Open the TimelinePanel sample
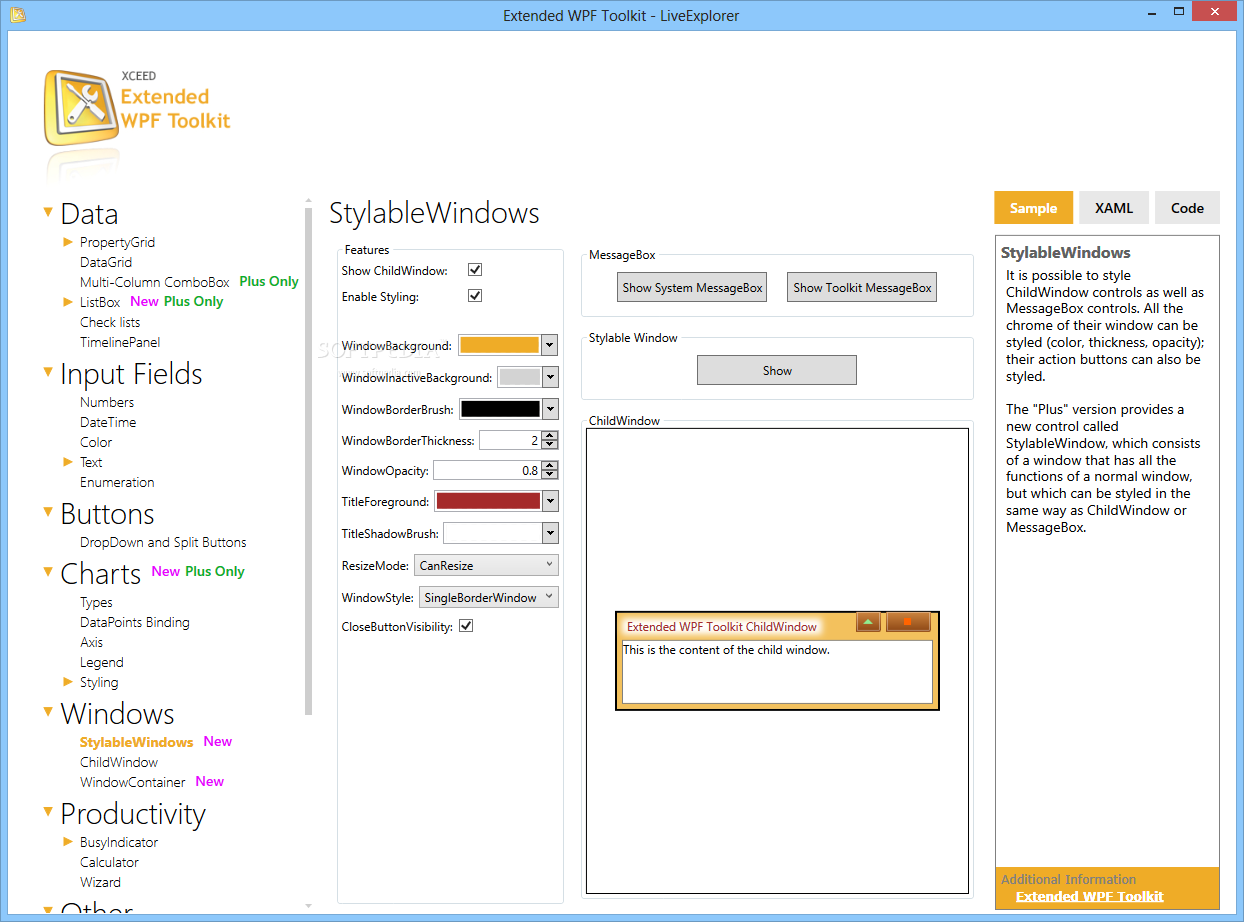 [120, 342]
